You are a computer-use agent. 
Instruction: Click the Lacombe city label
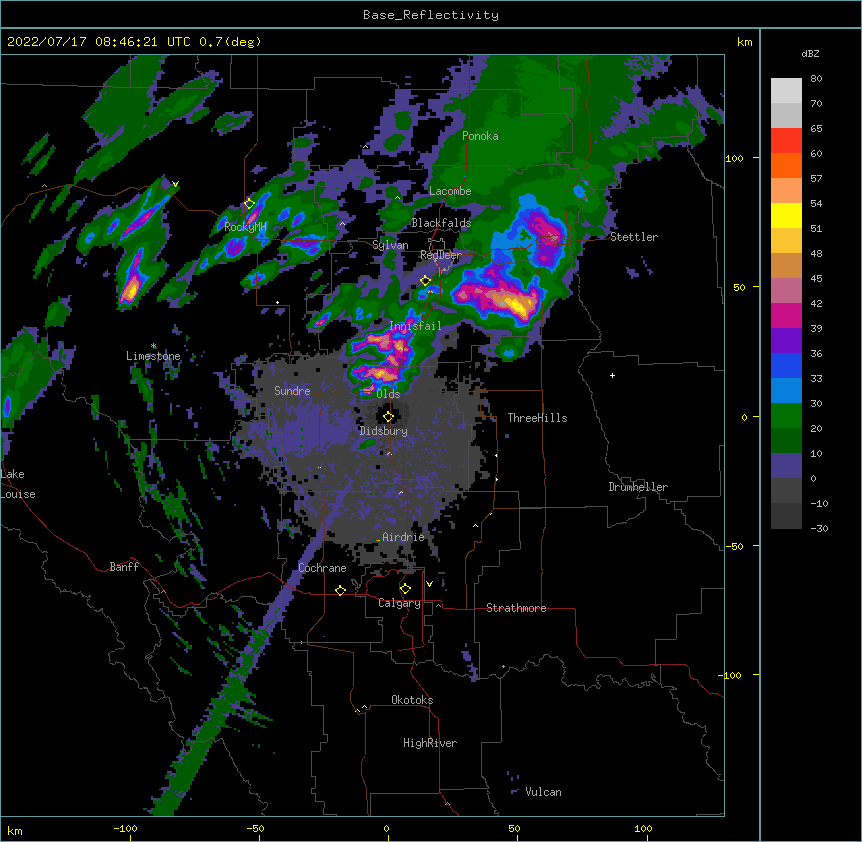[x=450, y=191]
